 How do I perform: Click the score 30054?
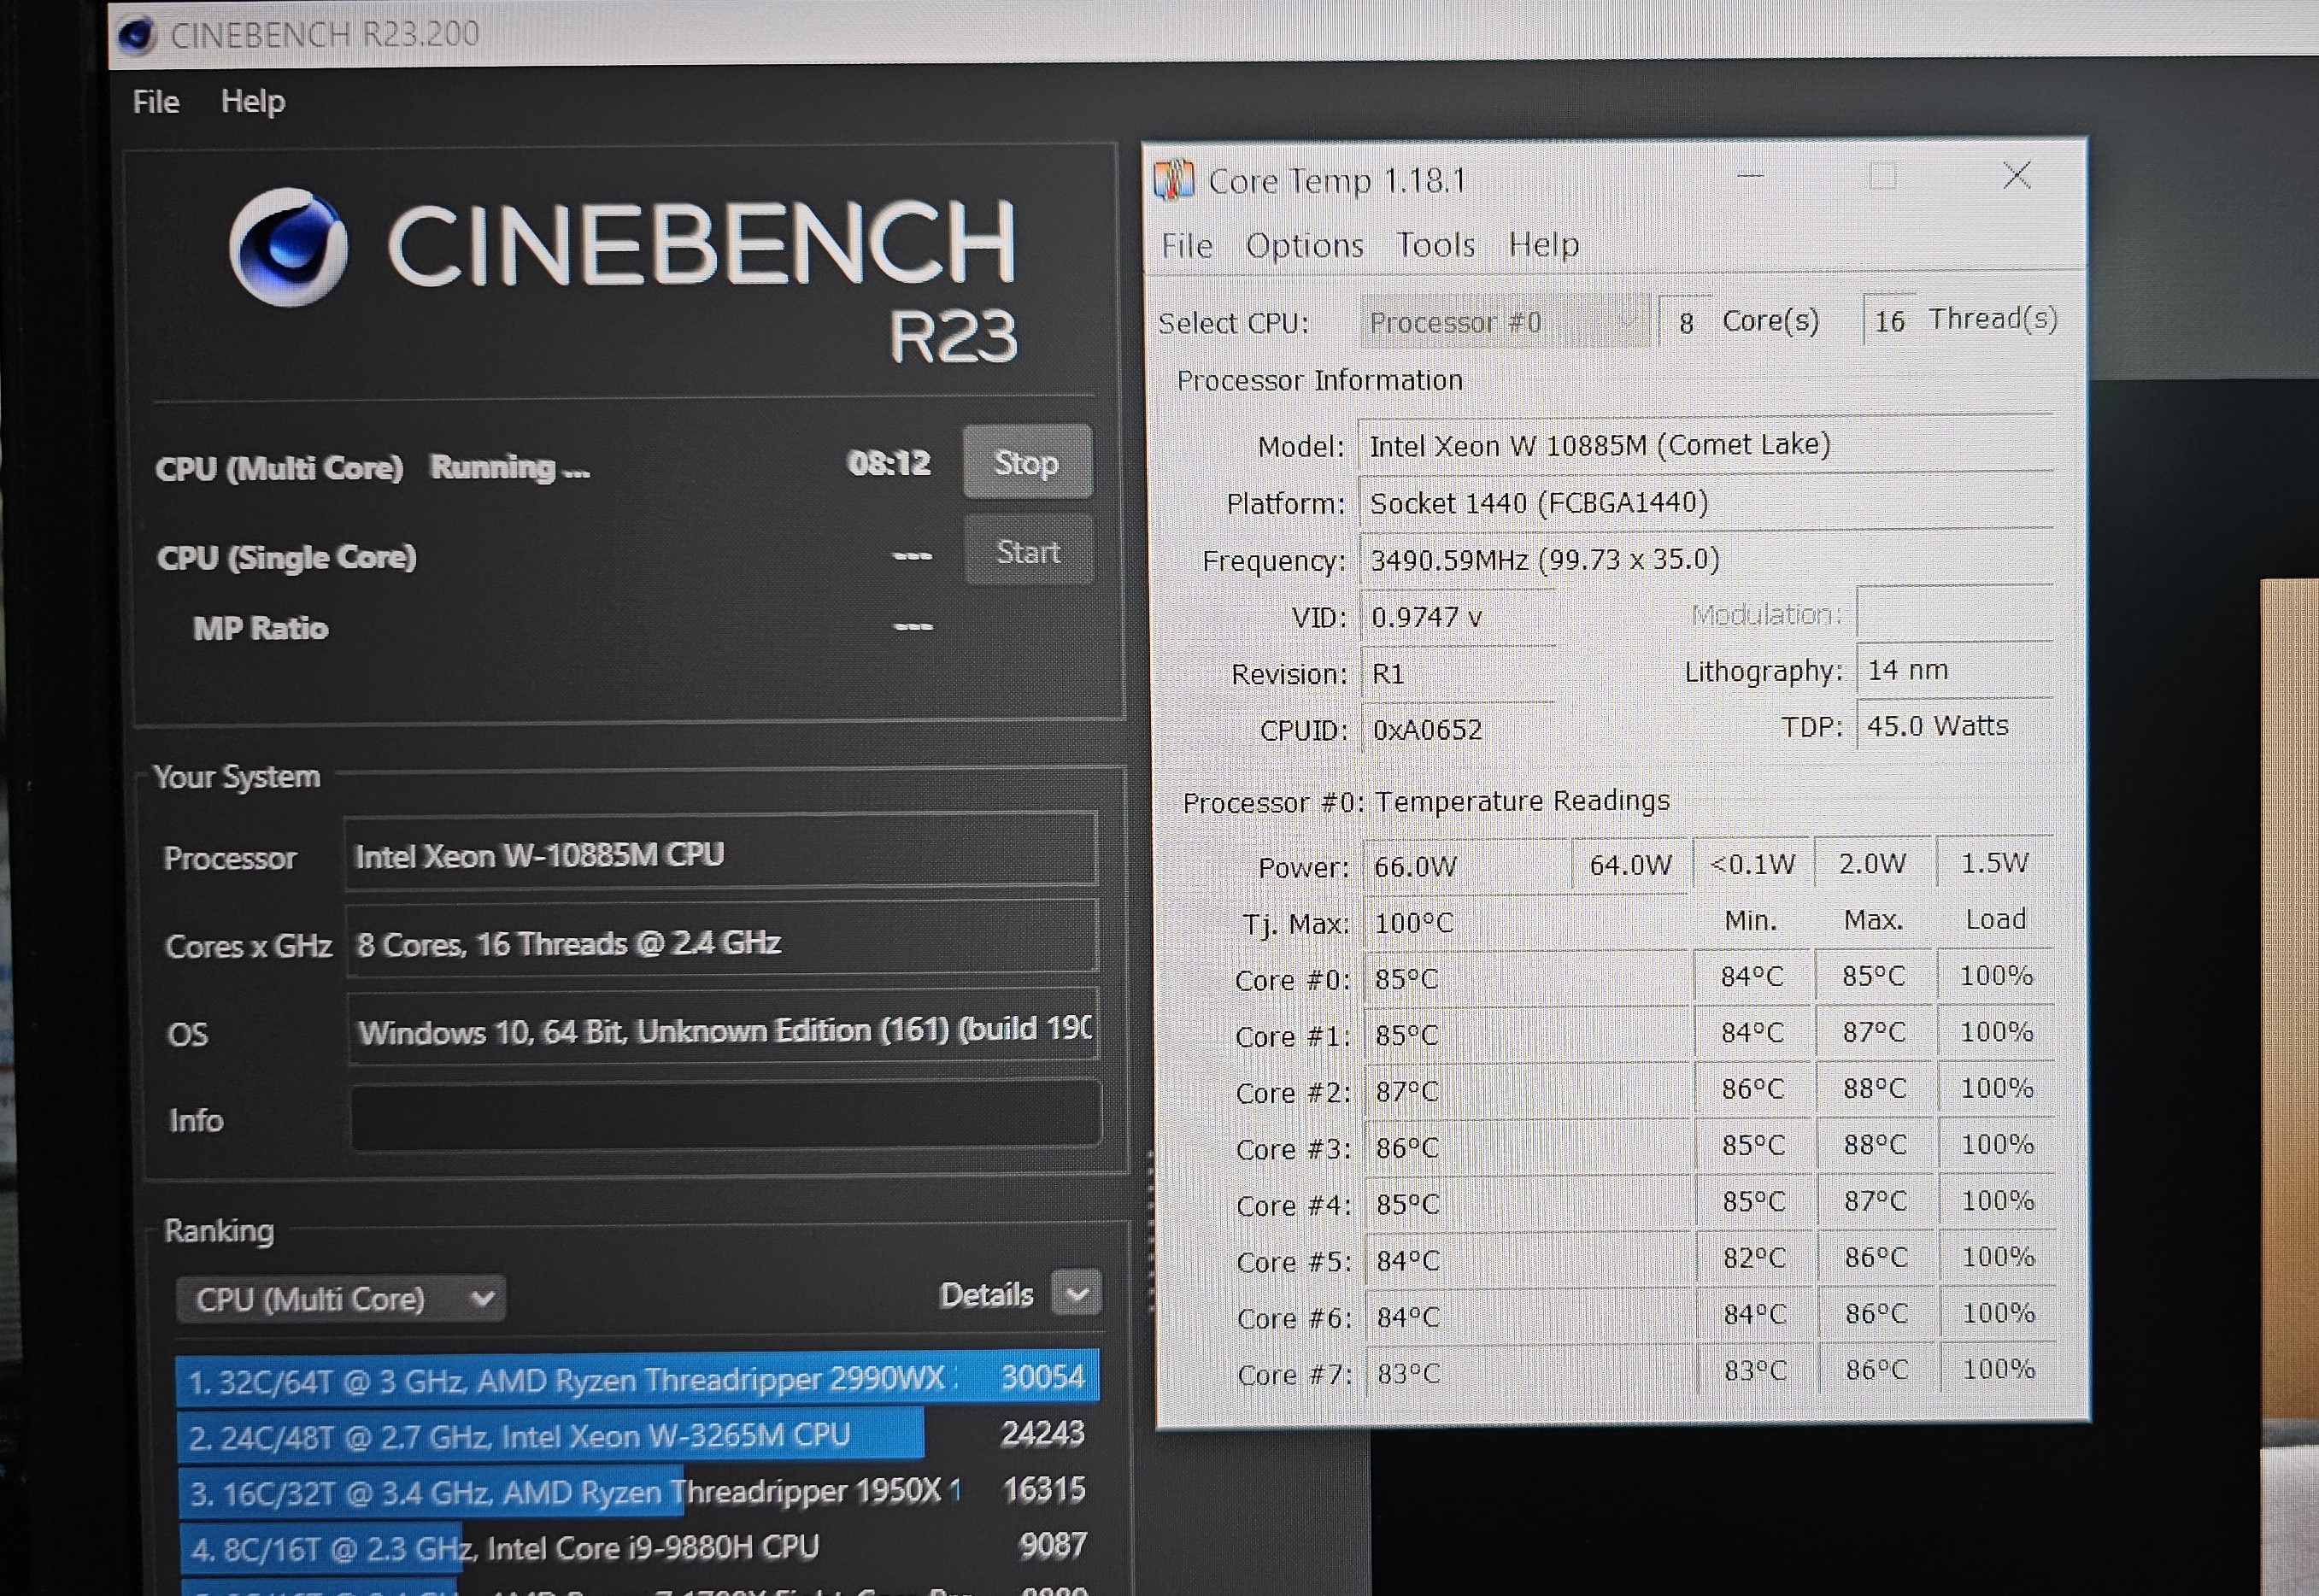pyautogui.click(x=1043, y=1377)
